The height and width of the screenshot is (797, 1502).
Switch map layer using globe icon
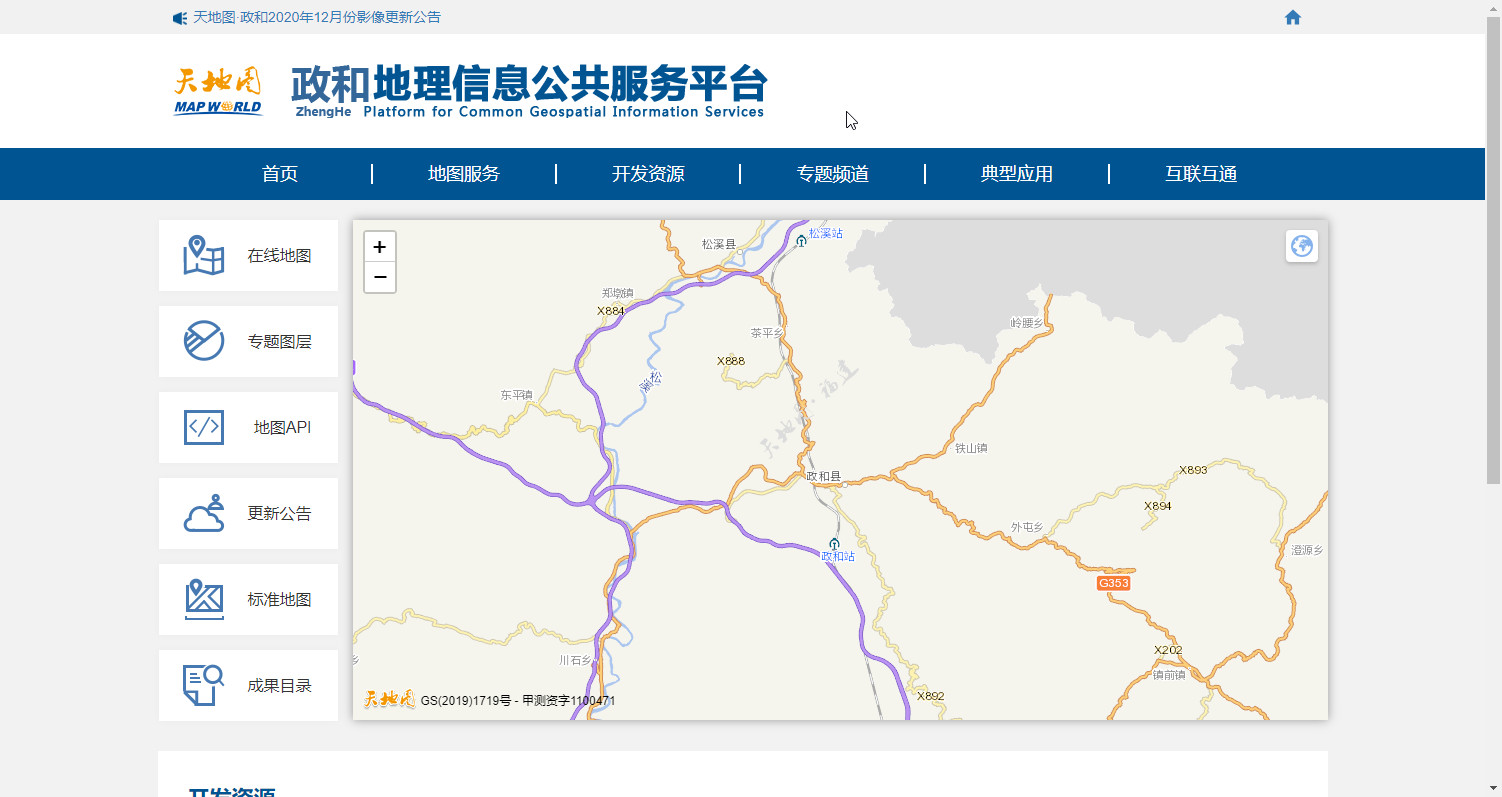click(x=1302, y=246)
